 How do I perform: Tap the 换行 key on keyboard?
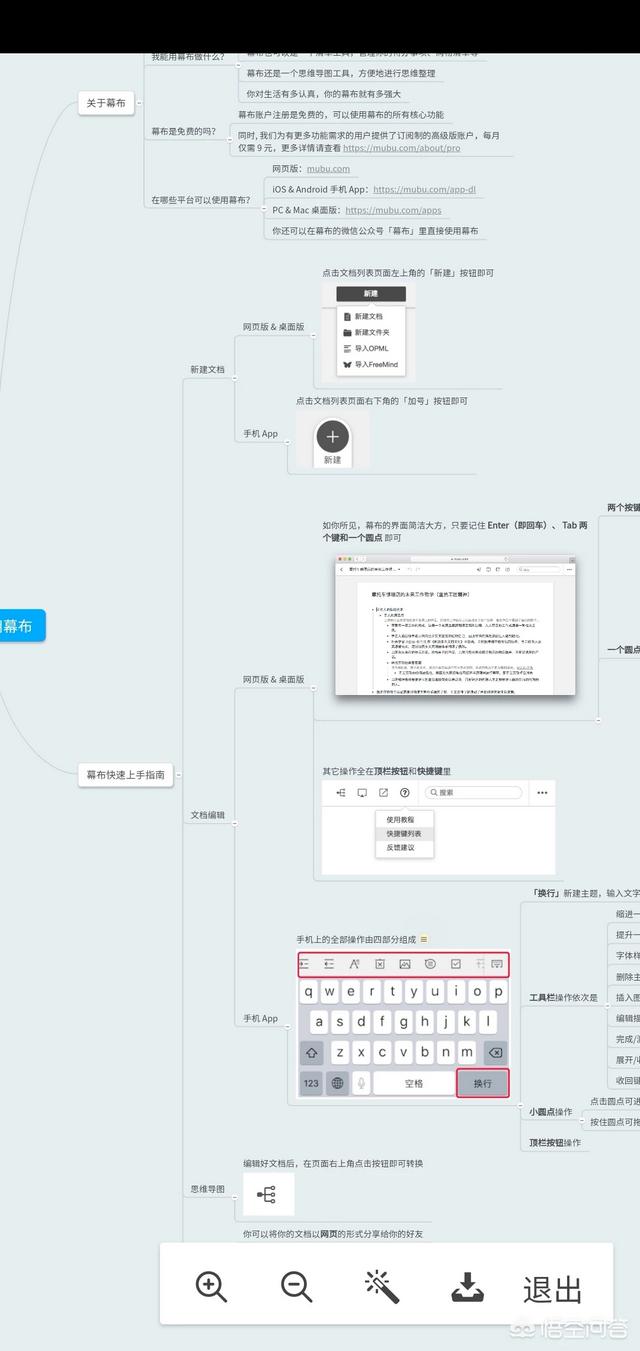click(x=483, y=1083)
